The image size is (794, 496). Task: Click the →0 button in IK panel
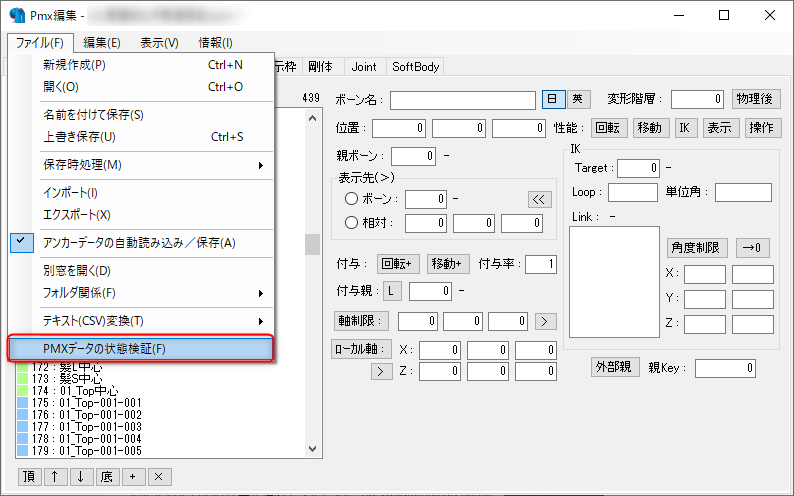(752, 248)
